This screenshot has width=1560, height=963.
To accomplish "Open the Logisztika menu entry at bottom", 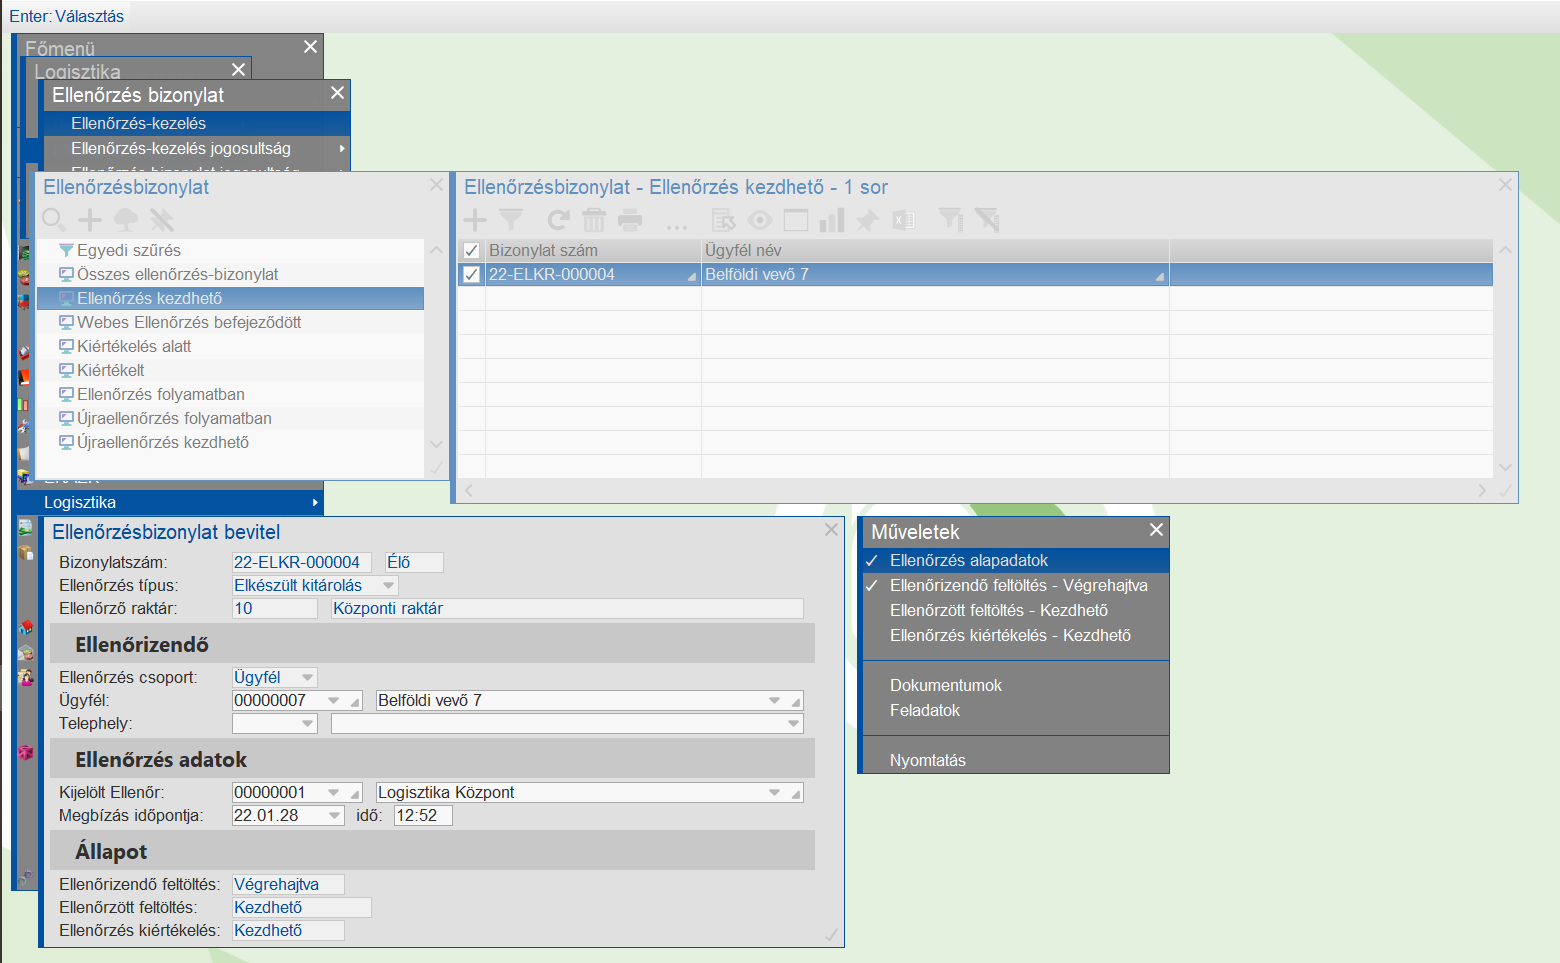I will coord(171,502).
